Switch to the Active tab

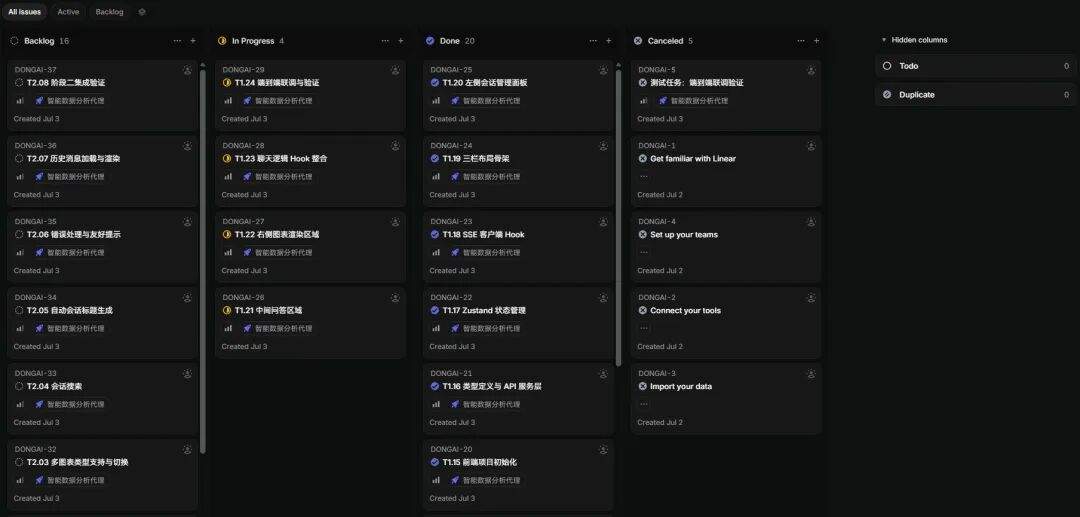tap(68, 12)
